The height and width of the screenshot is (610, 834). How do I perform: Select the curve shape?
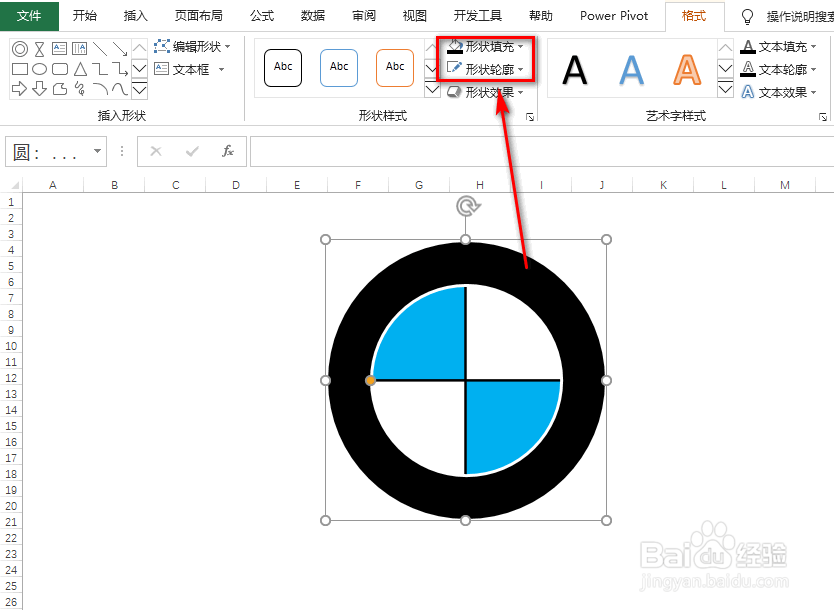click(x=120, y=88)
